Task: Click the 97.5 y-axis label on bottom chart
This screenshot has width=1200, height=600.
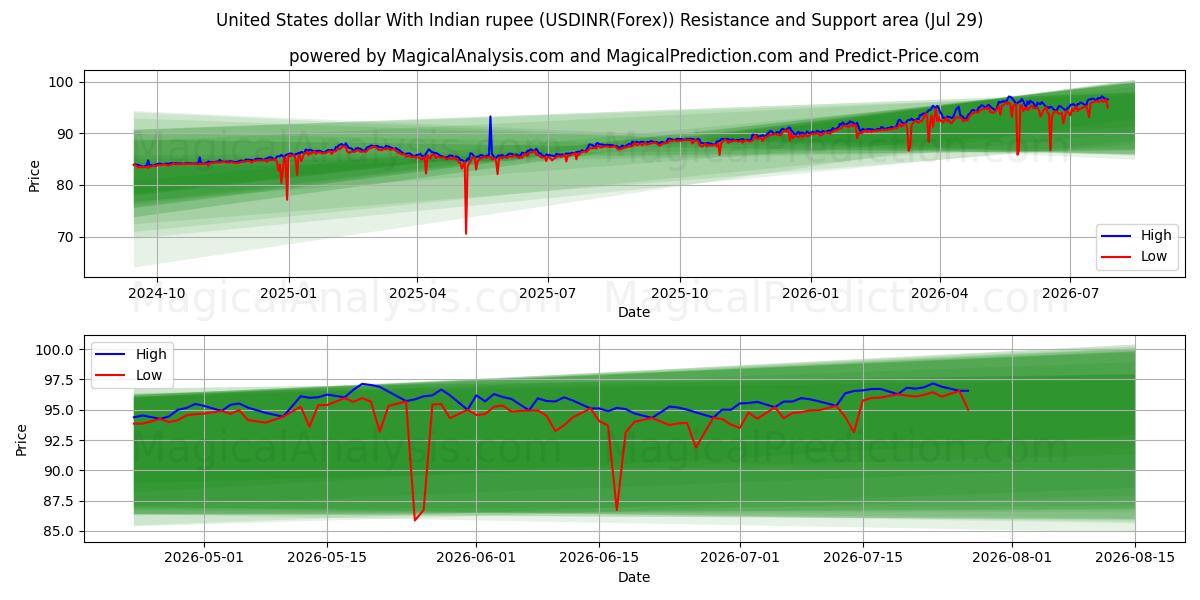Action: (x=59, y=381)
